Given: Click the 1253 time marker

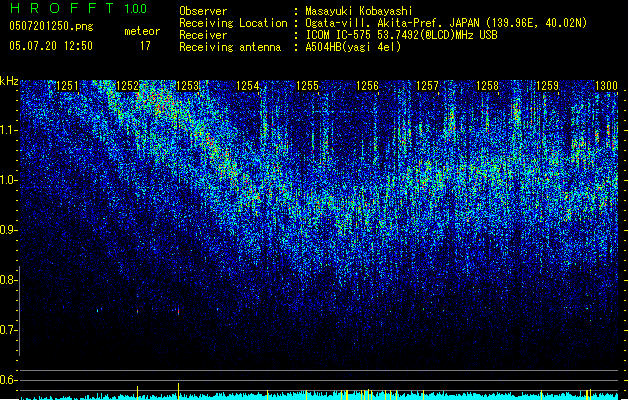Looking at the screenshot, I should [187, 86].
